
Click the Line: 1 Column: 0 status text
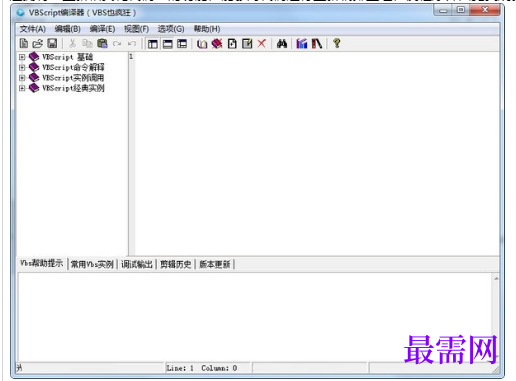pos(202,368)
